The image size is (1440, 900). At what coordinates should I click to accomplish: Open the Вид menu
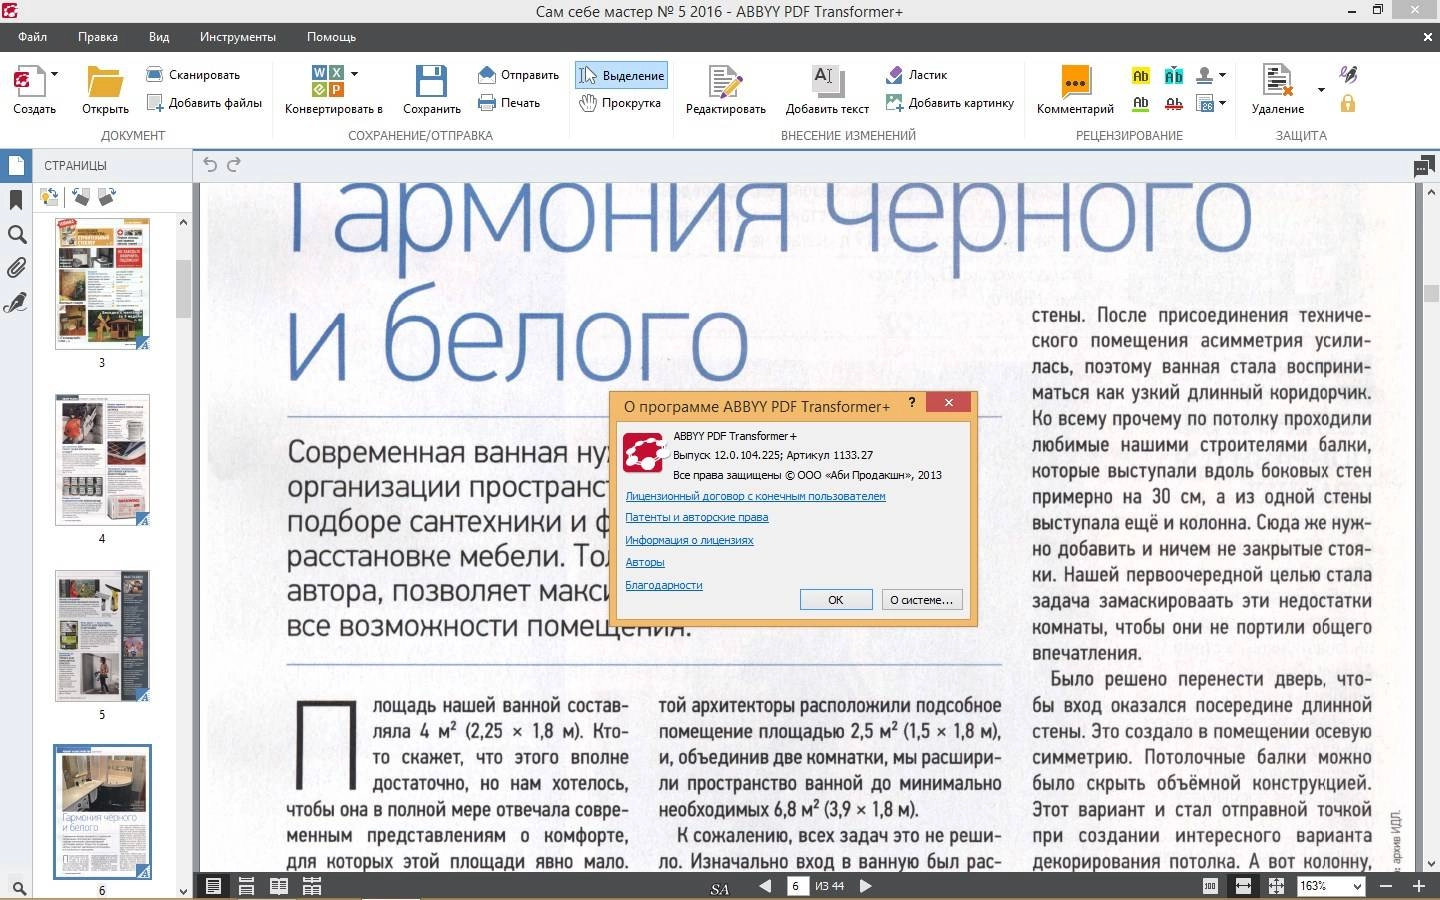(x=159, y=37)
